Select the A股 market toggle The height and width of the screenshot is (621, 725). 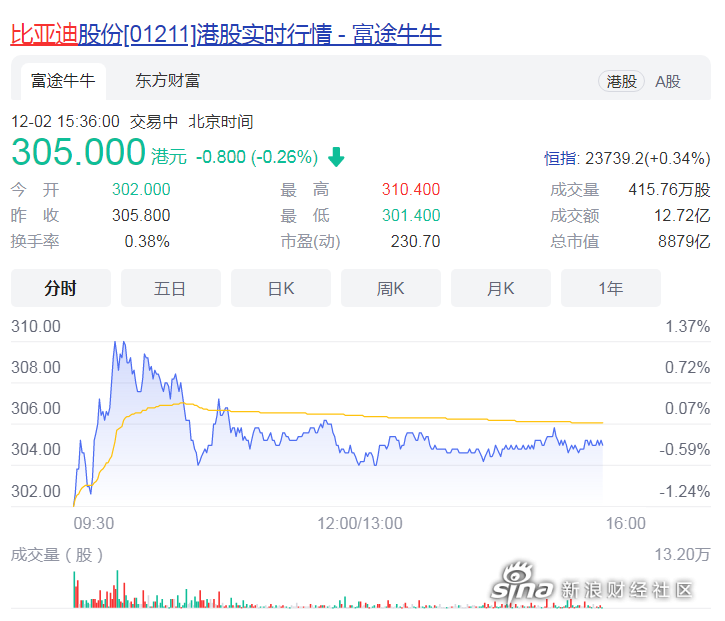(668, 82)
